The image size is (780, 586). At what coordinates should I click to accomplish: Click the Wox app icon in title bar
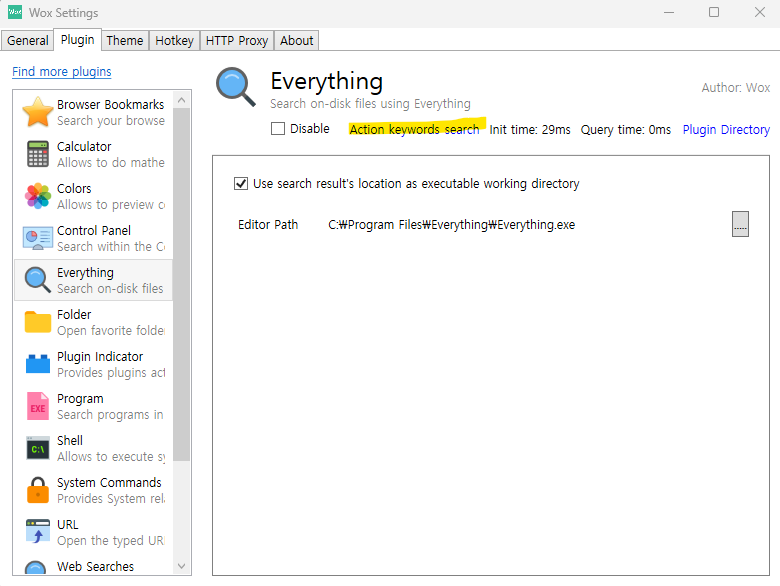(x=15, y=12)
